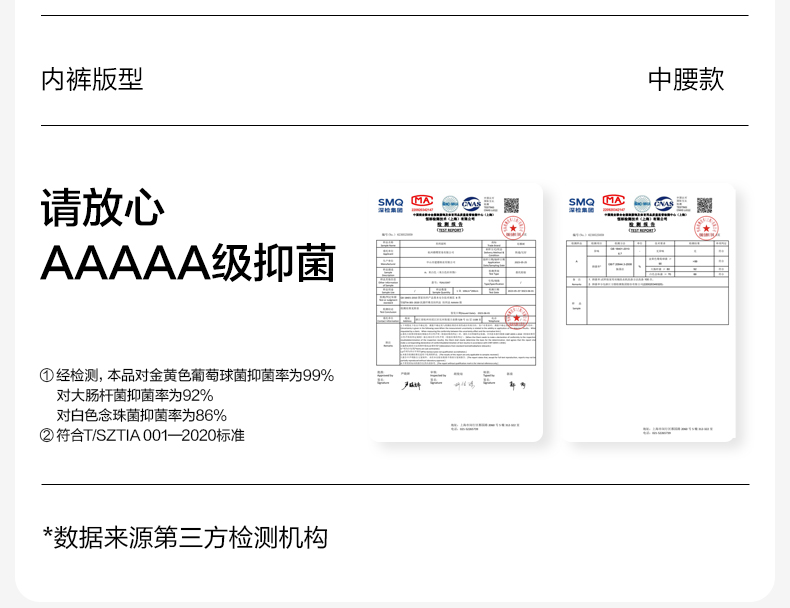Click the *数据来源第三方检测机构 footnote
Viewport: 790px width, 608px height.
click(185, 537)
